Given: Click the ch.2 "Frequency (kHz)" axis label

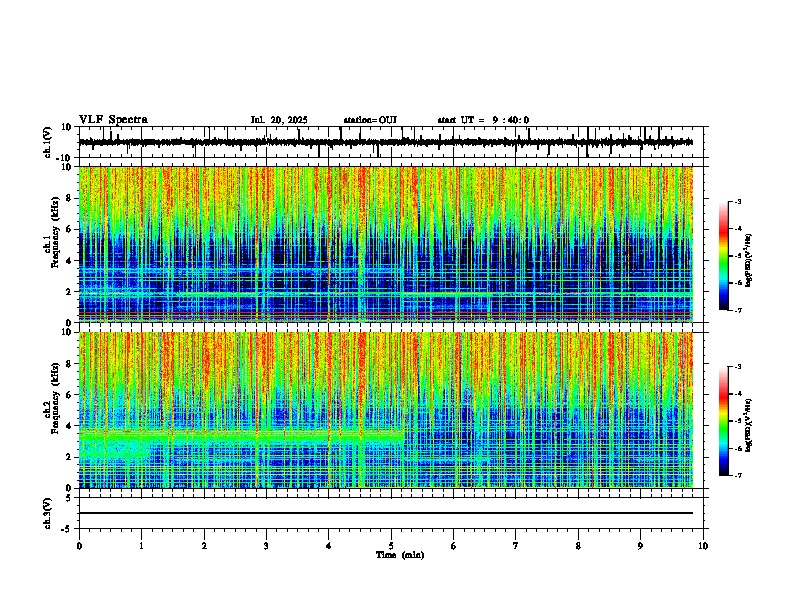Looking at the screenshot, I should click(56, 397).
